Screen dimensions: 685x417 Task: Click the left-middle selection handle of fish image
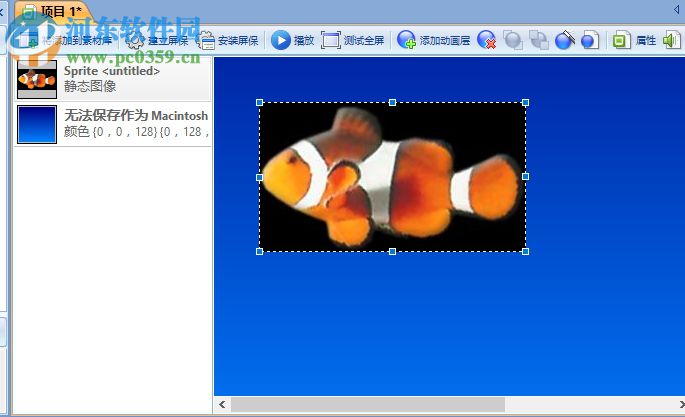click(x=259, y=177)
